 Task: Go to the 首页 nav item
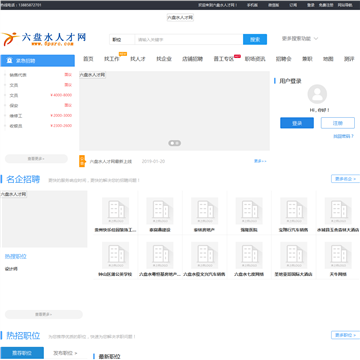[88, 59]
